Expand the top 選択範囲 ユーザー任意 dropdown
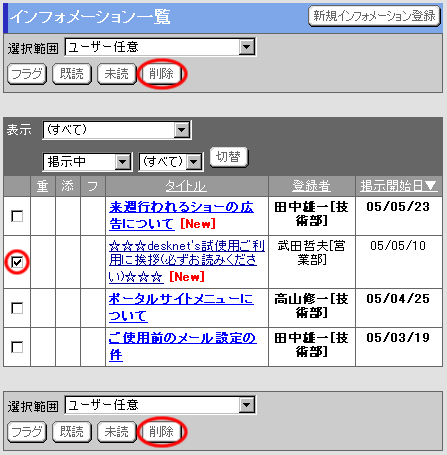This screenshot has width=447, height=455. pos(160,47)
